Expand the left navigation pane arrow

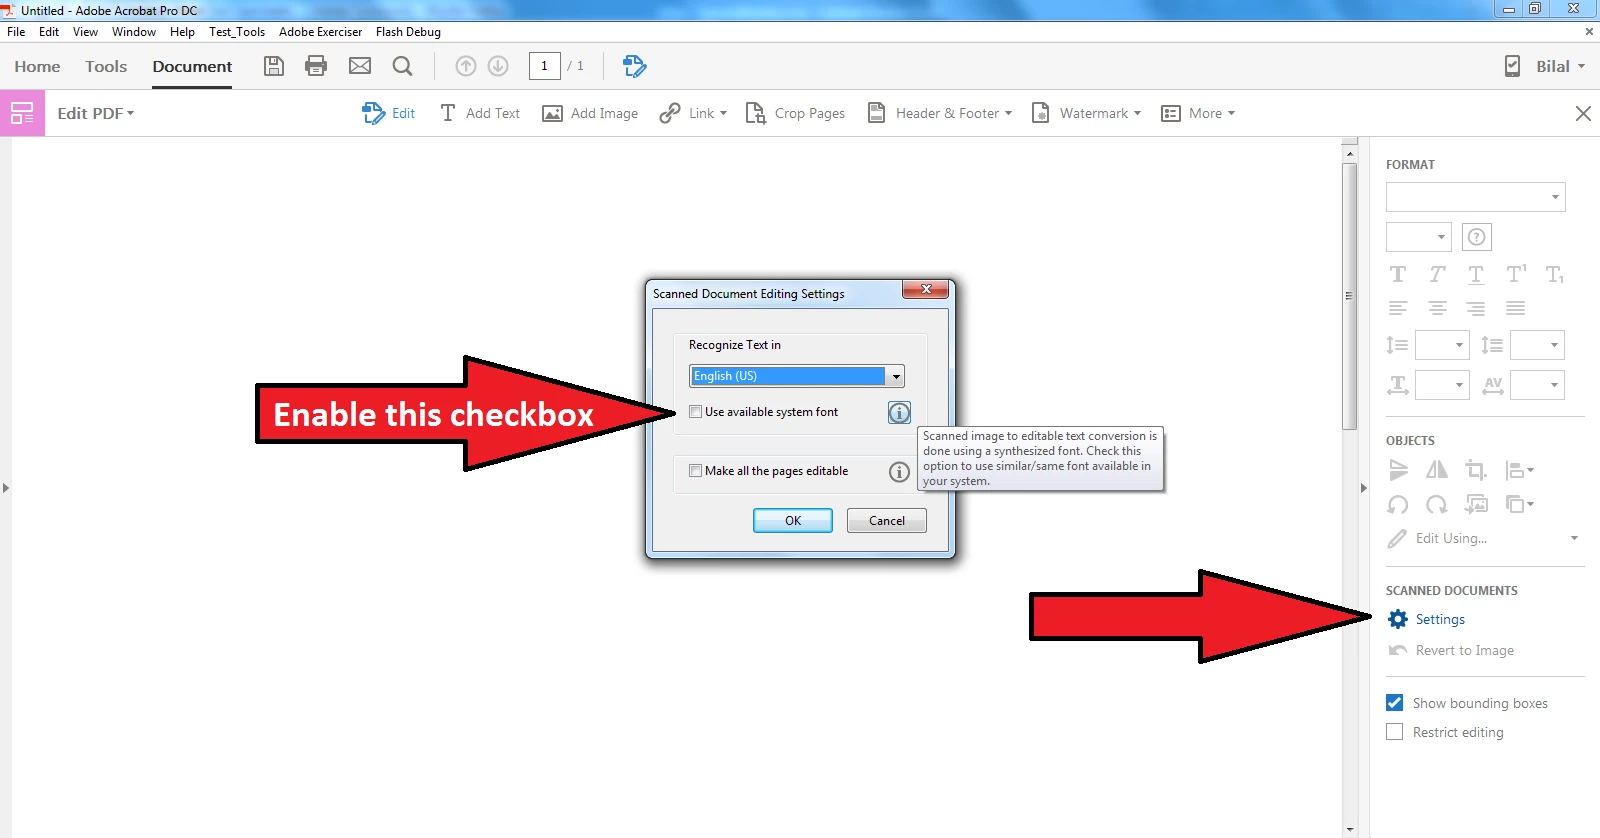click(x=6, y=488)
